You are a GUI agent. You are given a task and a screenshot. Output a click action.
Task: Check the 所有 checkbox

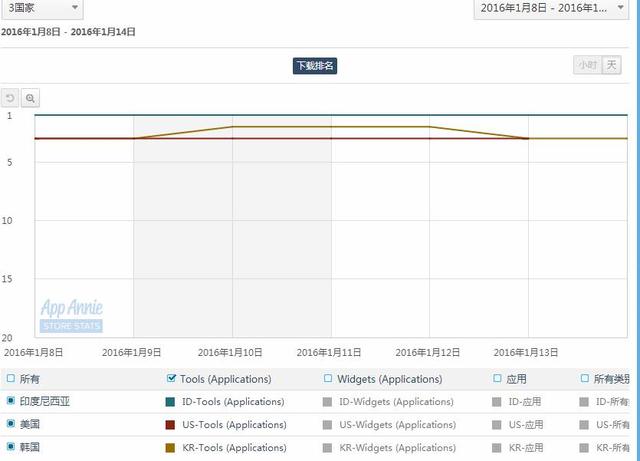[x=11, y=379]
